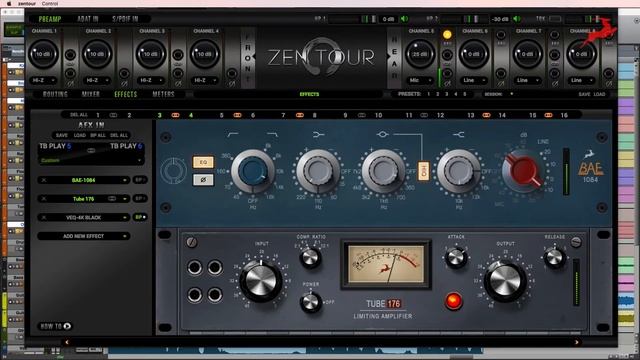The height and width of the screenshot is (360, 640).
Task: Toggle the link icon between channels 5 and 6
Action: point(237,116)
